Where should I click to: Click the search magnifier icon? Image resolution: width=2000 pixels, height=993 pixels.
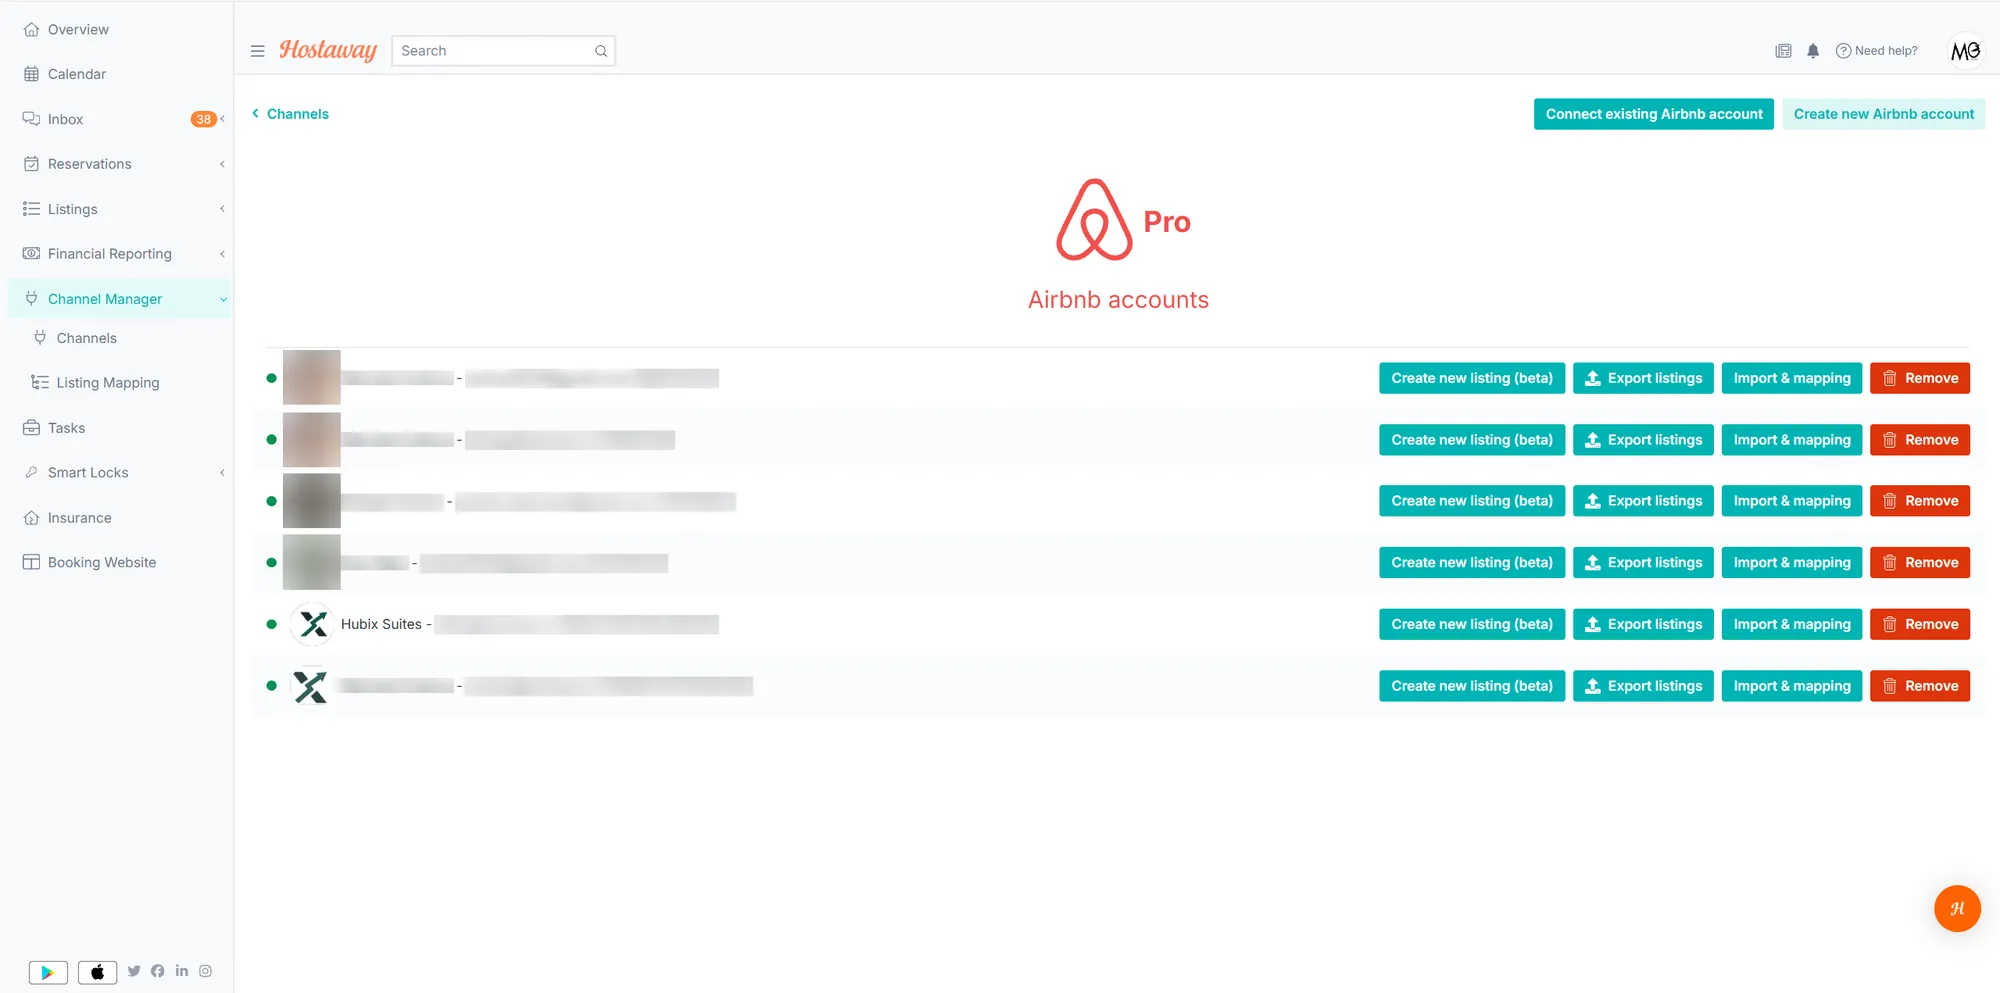point(601,51)
